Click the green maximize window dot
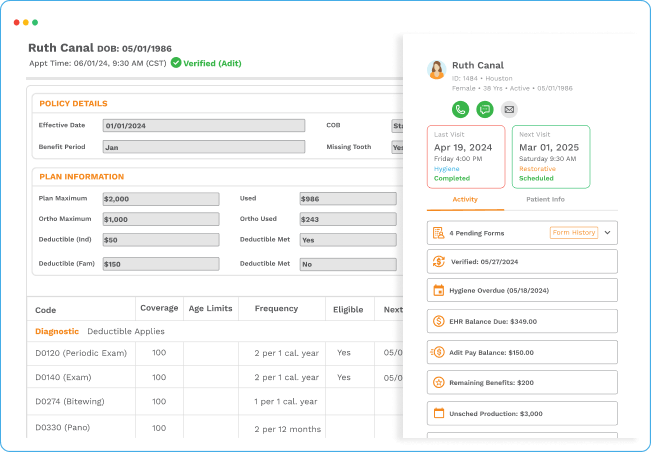Image resolution: width=651 pixels, height=452 pixels. (x=35, y=22)
